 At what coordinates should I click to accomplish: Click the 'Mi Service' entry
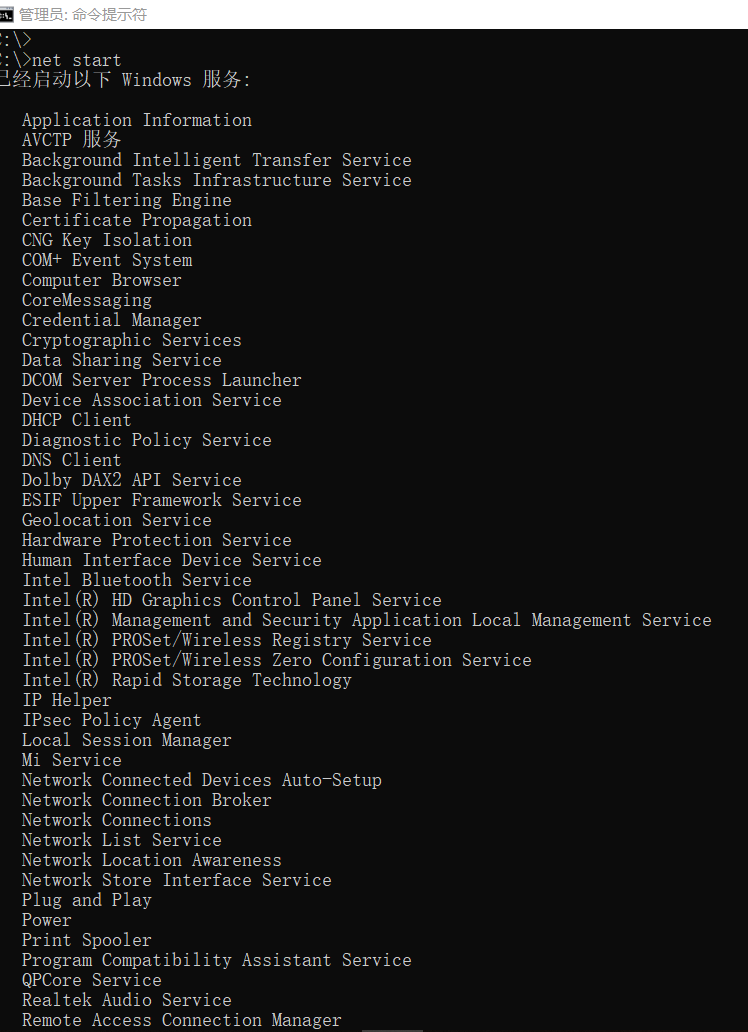72,760
